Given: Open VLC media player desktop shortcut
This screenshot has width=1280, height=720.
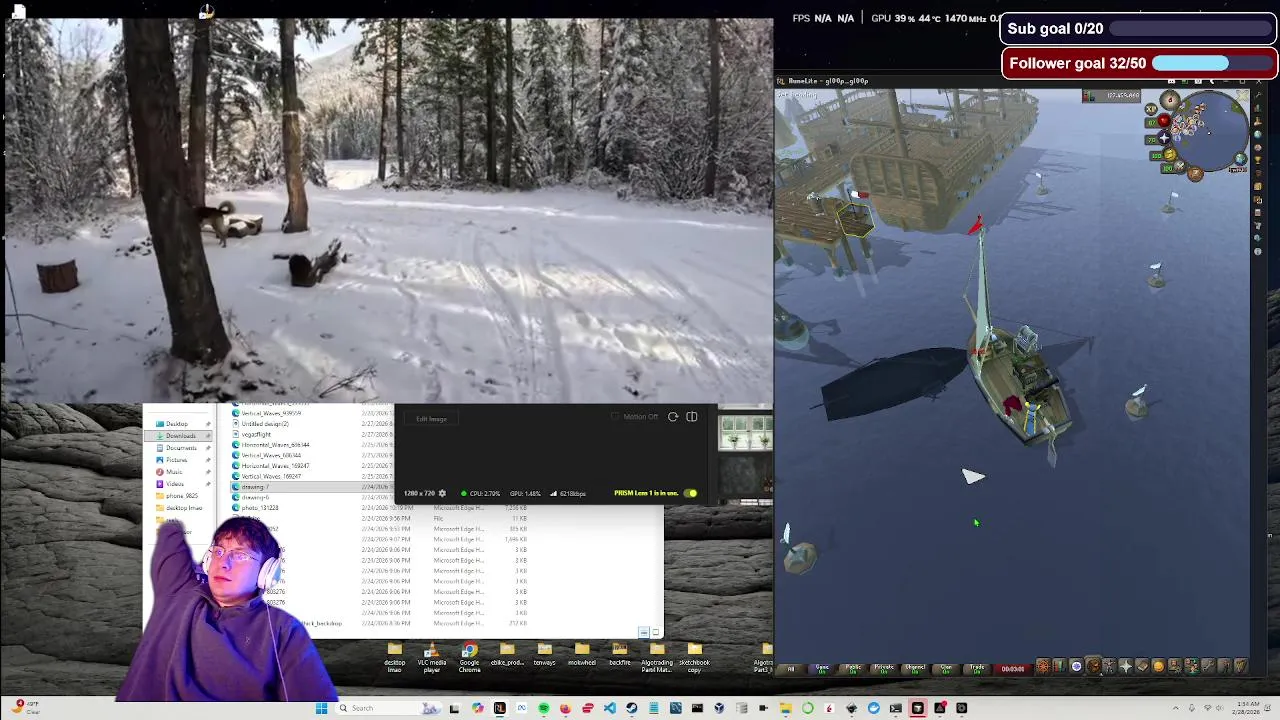Looking at the screenshot, I should 432,656.
